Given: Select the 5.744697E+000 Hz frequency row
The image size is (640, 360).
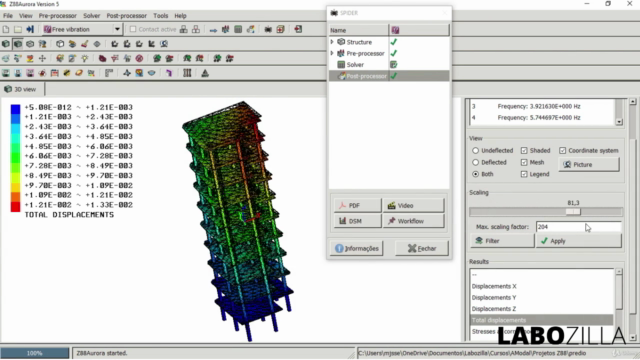Looking at the screenshot, I should (542, 118).
